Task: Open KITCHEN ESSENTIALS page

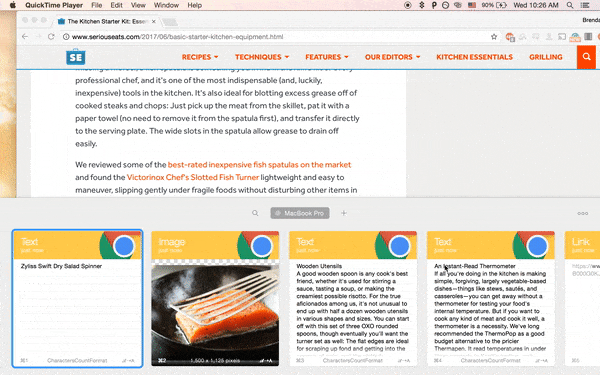Action: click(474, 57)
